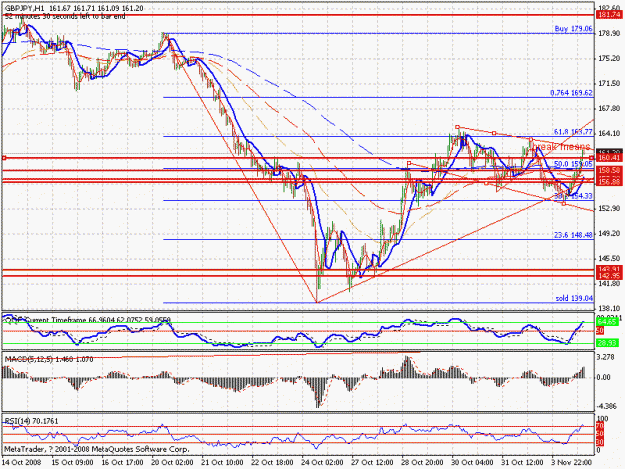
Task: Click the 175.20 price axis value
Action: [609, 59]
